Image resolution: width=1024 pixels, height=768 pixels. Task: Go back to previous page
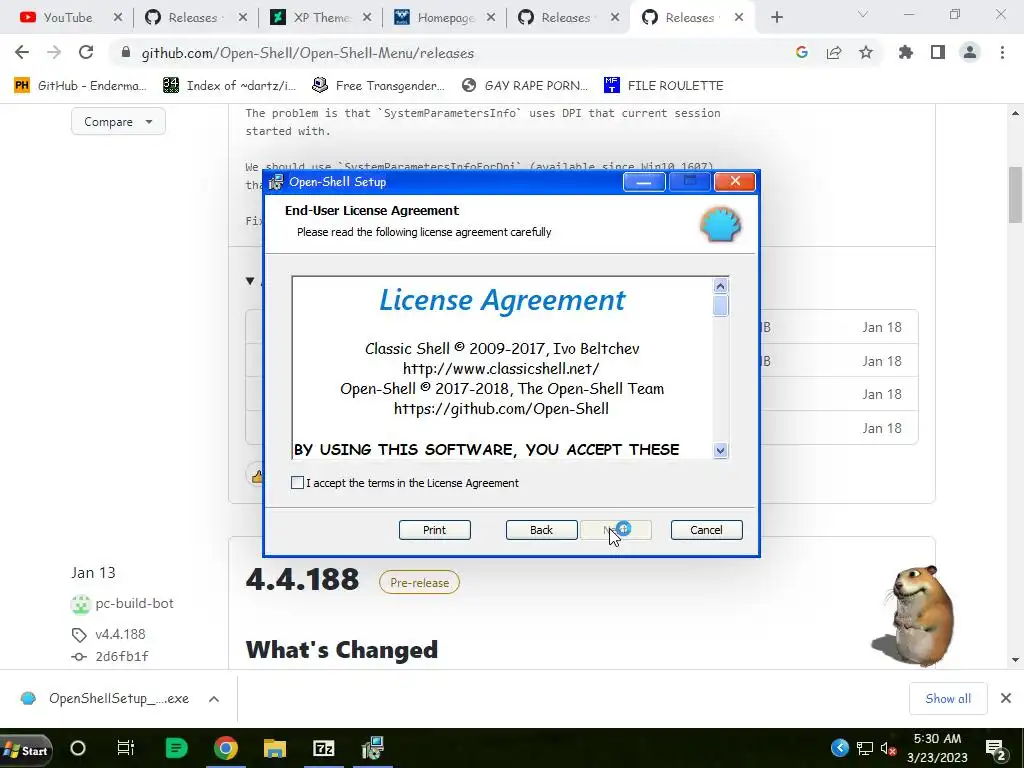pyautogui.click(x=22, y=52)
